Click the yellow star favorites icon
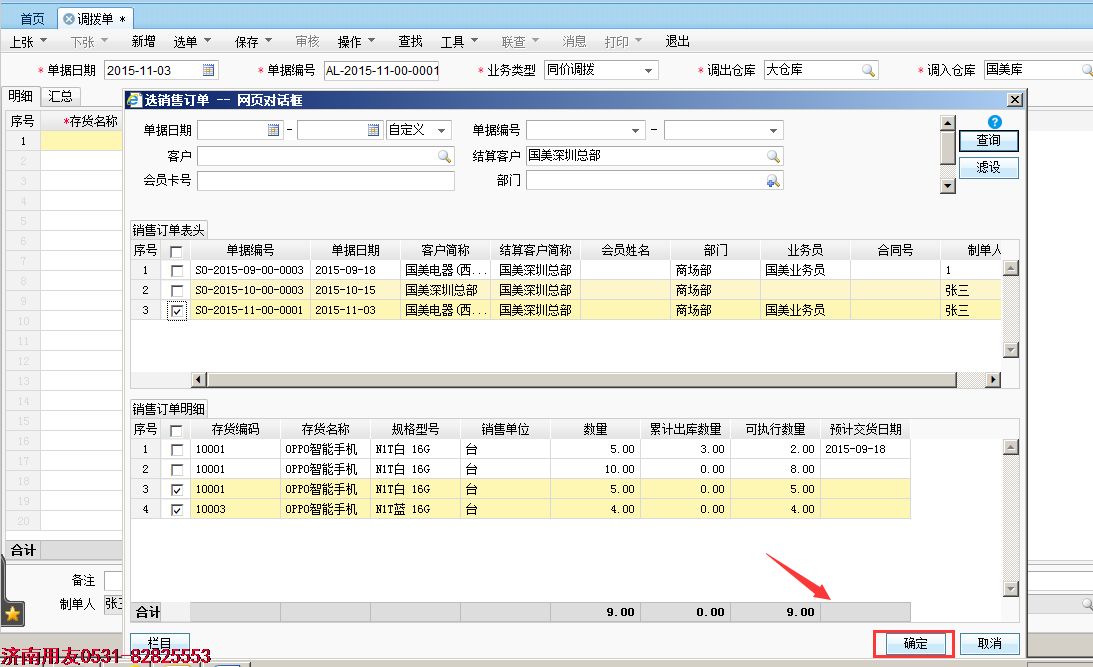The width and height of the screenshot is (1093, 667). point(13,613)
